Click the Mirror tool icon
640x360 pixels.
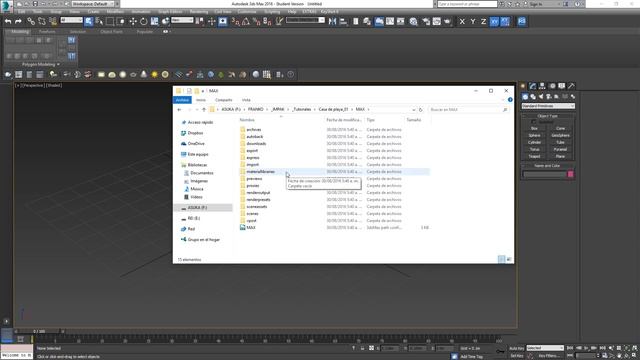(x=333, y=21)
